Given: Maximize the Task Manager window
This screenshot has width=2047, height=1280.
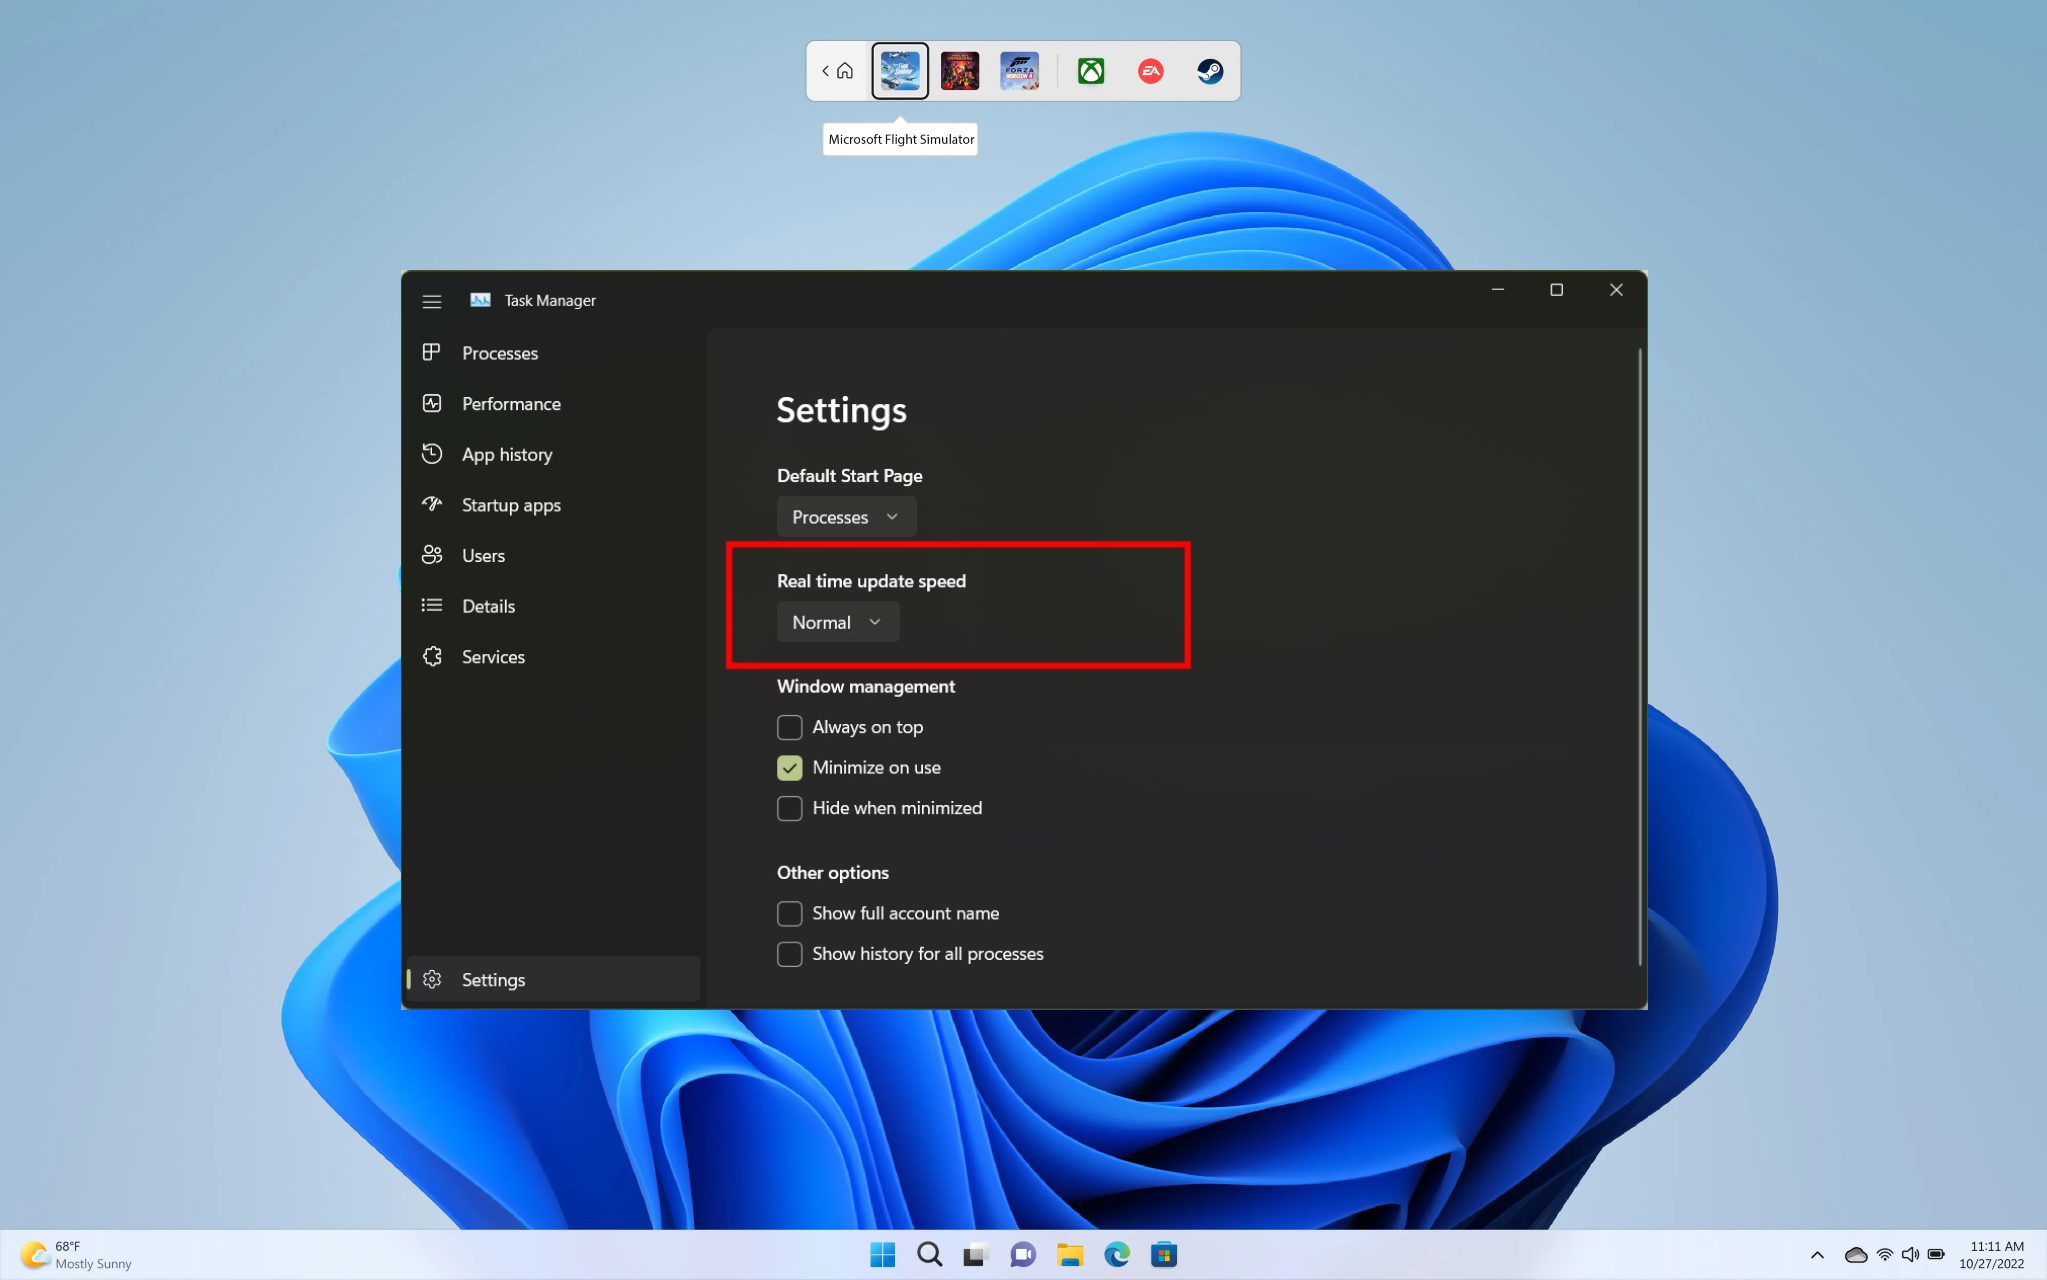Looking at the screenshot, I should (1556, 290).
